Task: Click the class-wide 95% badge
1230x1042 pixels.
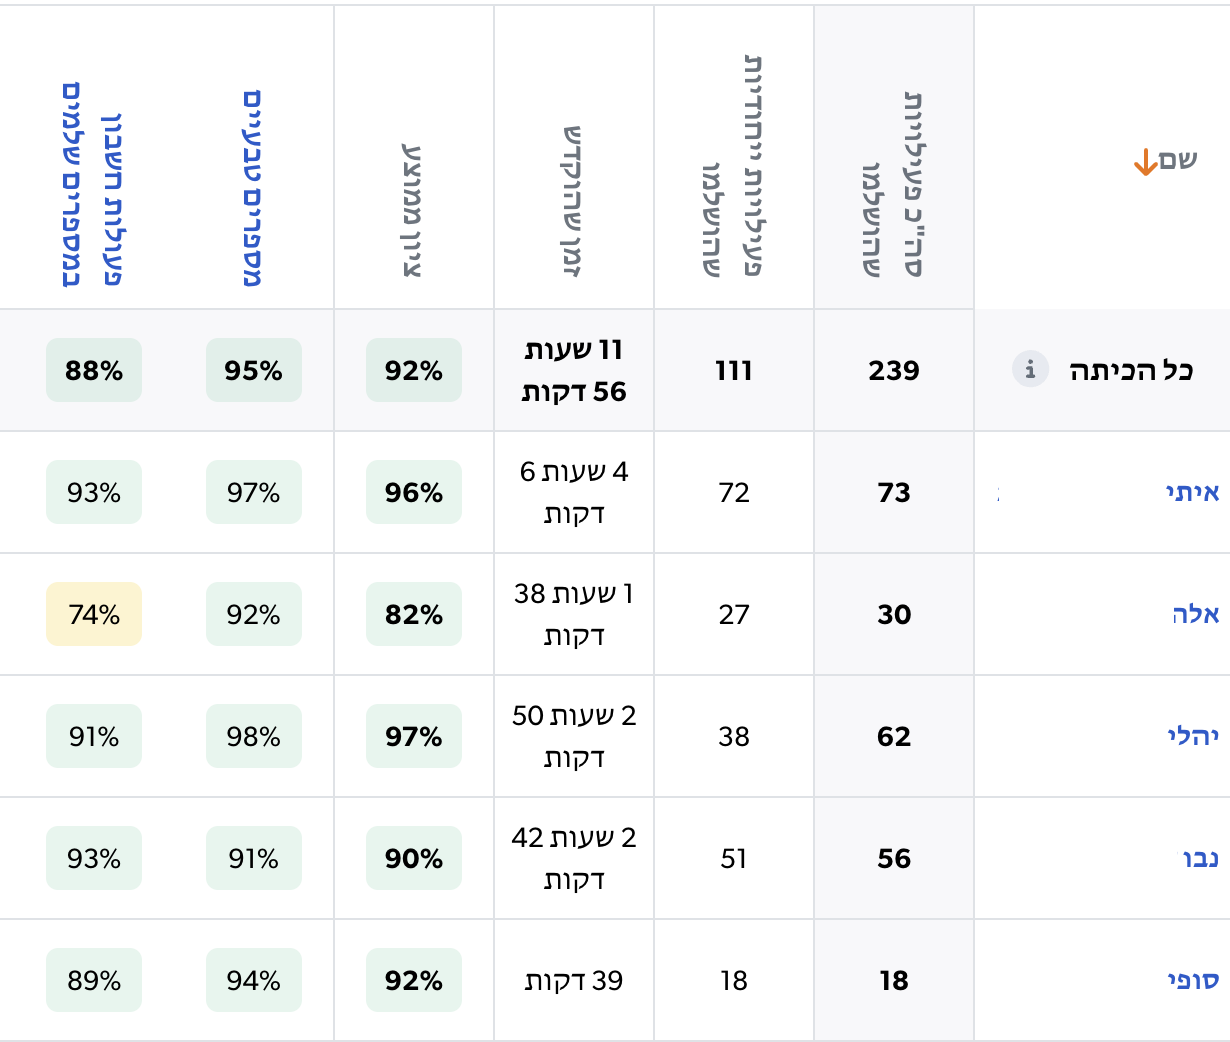Action: pyautogui.click(x=253, y=370)
